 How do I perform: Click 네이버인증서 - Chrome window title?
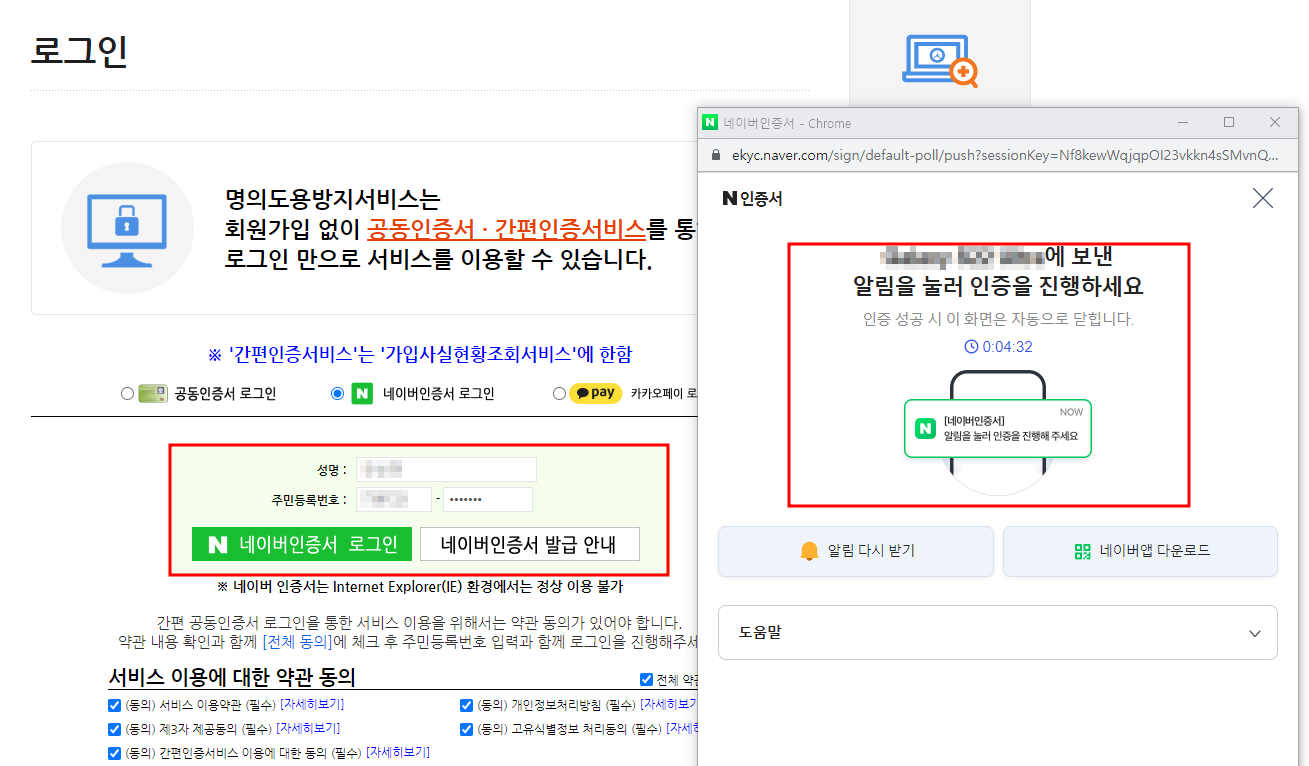787,123
